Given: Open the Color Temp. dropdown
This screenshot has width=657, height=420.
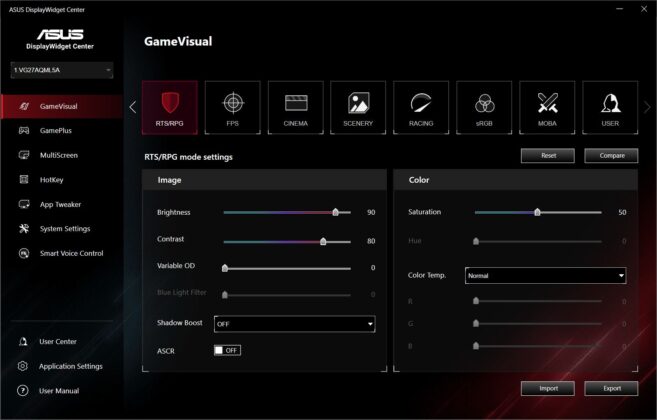Looking at the screenshot, I should point(546,275).
